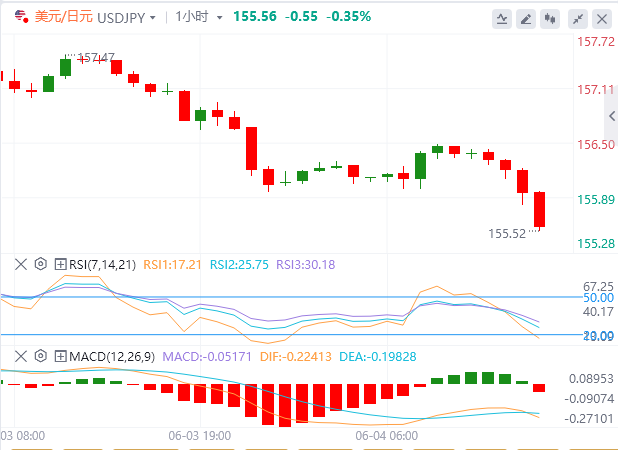Click the 06-03 19:00 time label
Viewport: 618px width, 450px height.
[199, 436]
